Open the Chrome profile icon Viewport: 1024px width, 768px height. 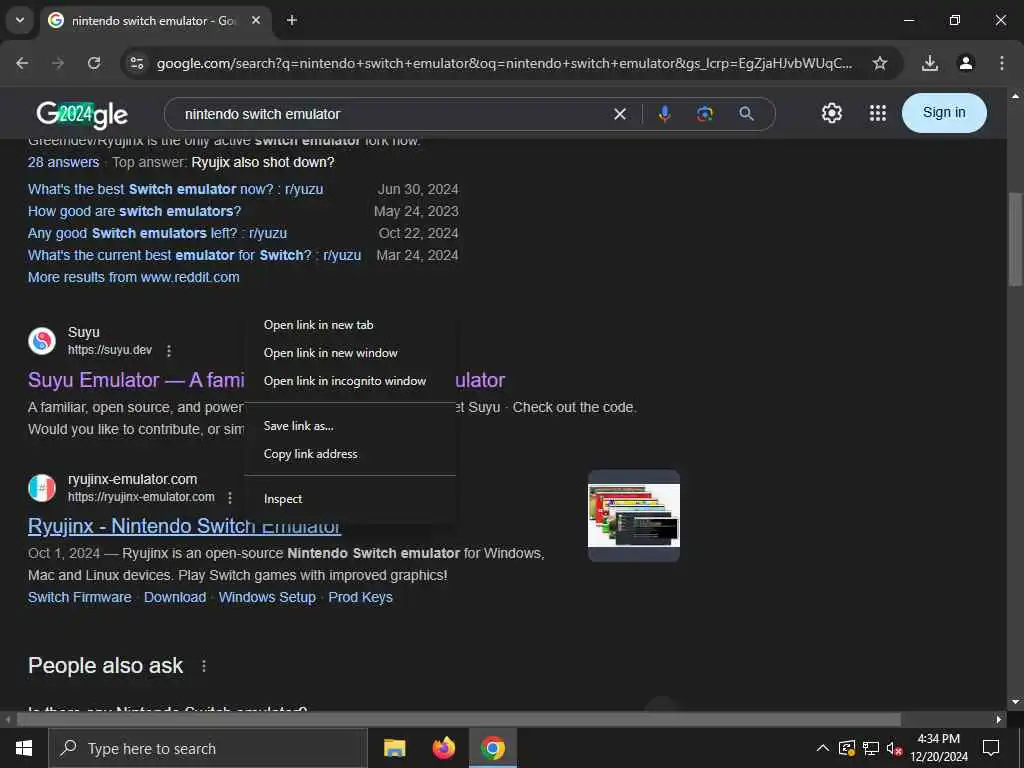click(x=966, y=63)
